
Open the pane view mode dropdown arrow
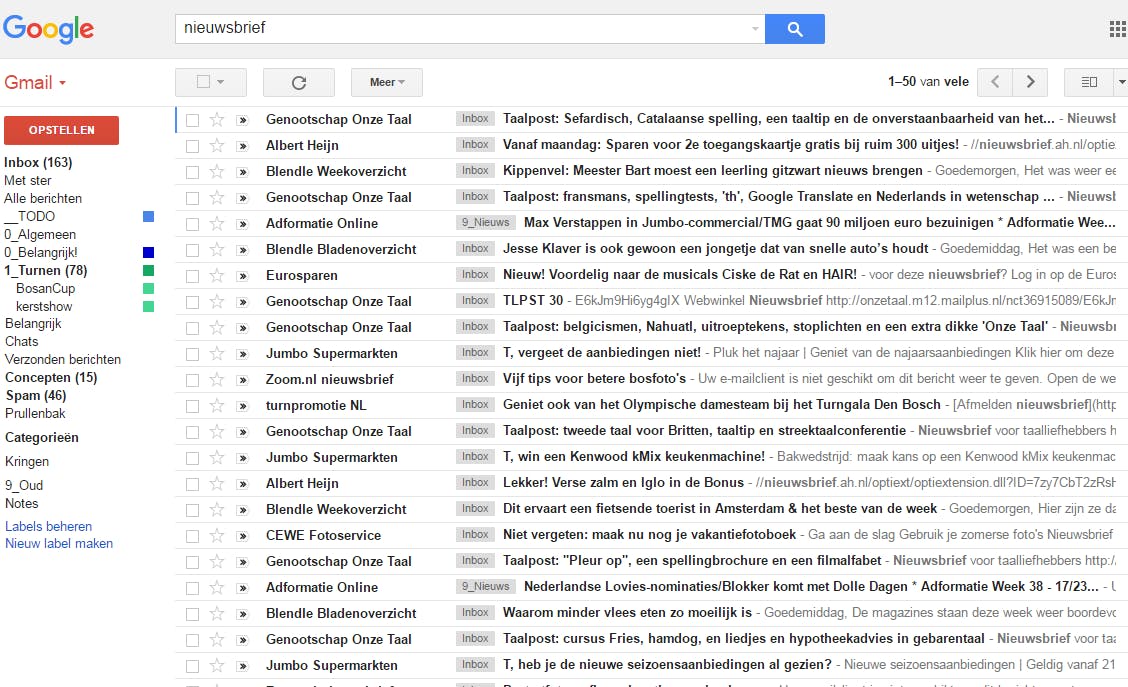coord(1121,82)
